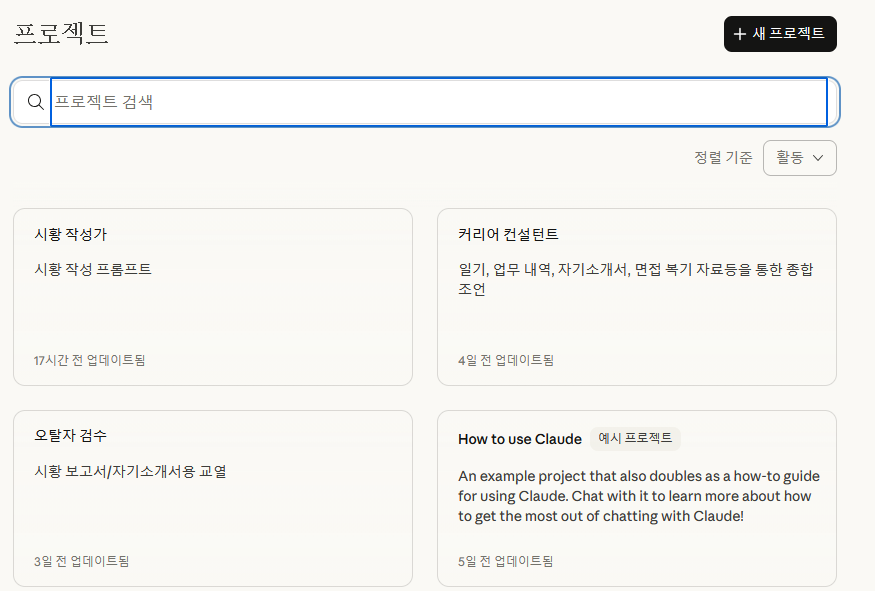This screenshot has width=875, height=591.
Task: Click the 4일 전 업데이트됨 timestamp
Action: pos(506,360)
